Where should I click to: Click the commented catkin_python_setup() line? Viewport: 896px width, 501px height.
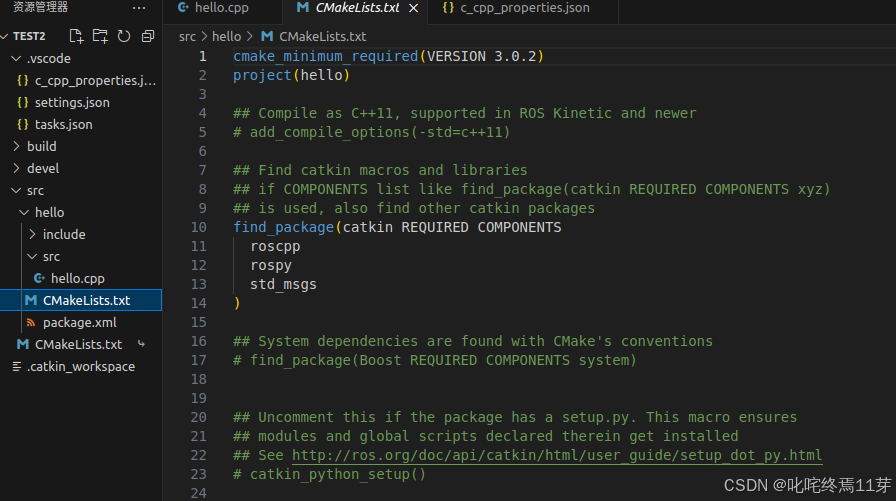coord(330,474)
